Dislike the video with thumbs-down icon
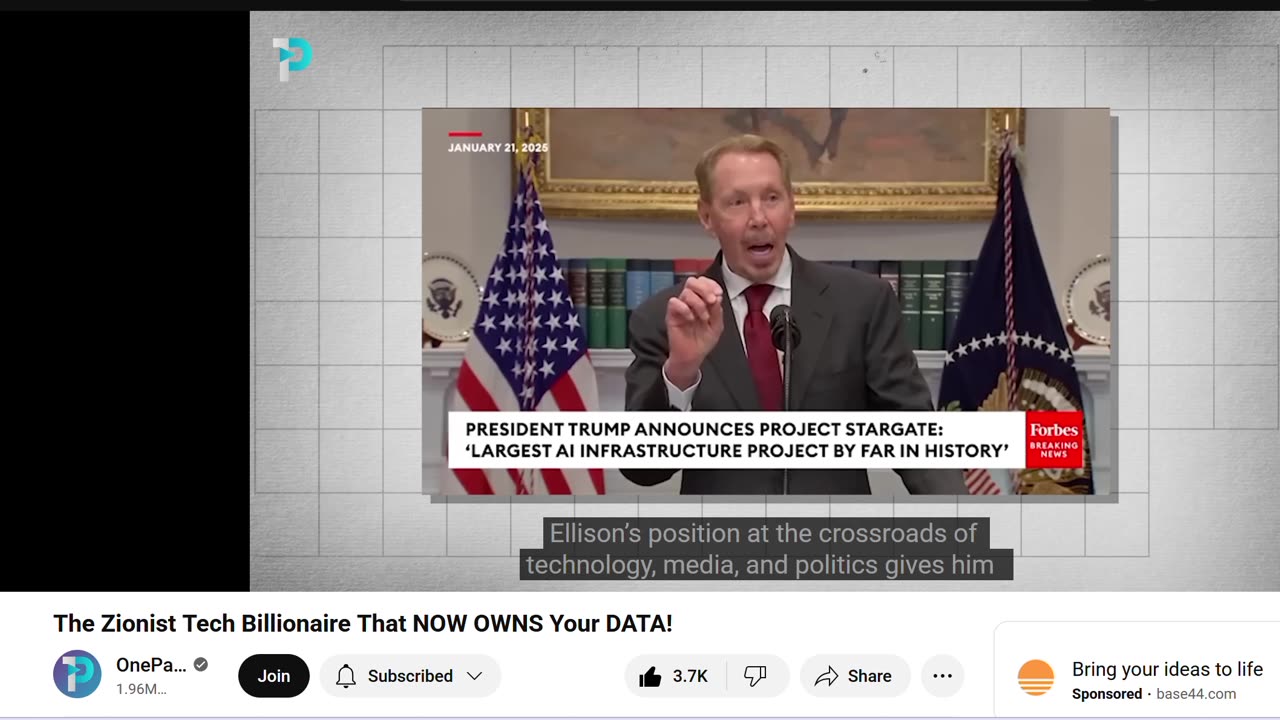1280x720 pixels. [756, 676]
